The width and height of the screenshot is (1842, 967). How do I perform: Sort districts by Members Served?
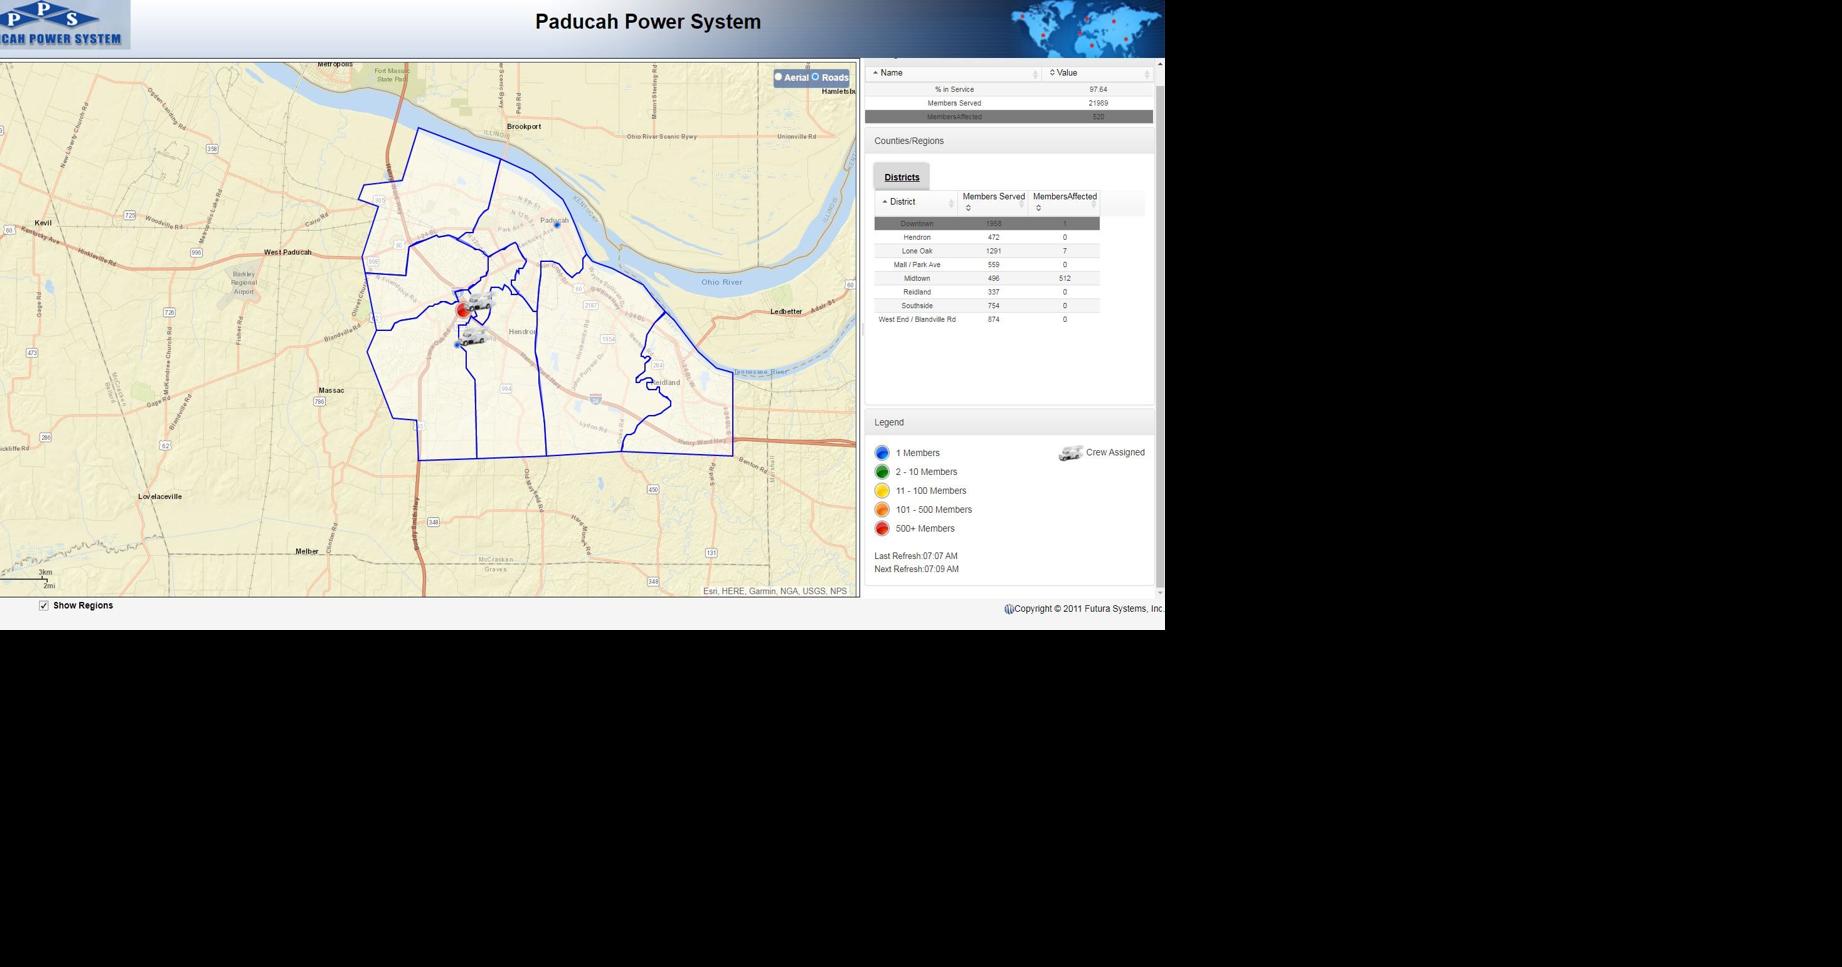(x=993, y=201)
